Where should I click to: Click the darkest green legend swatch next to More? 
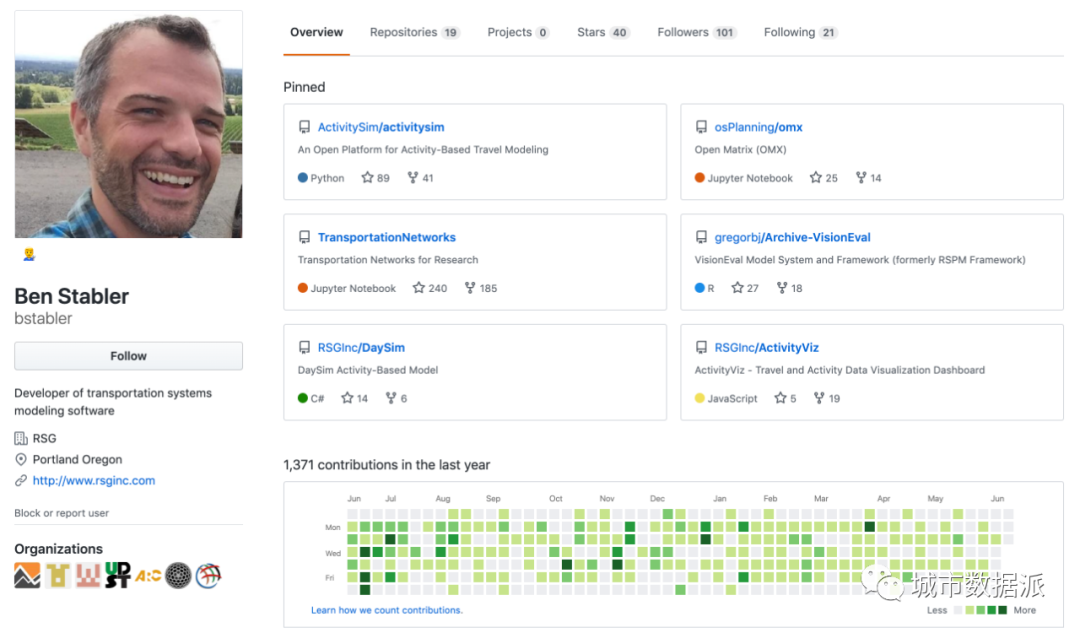coord(1003,610)
